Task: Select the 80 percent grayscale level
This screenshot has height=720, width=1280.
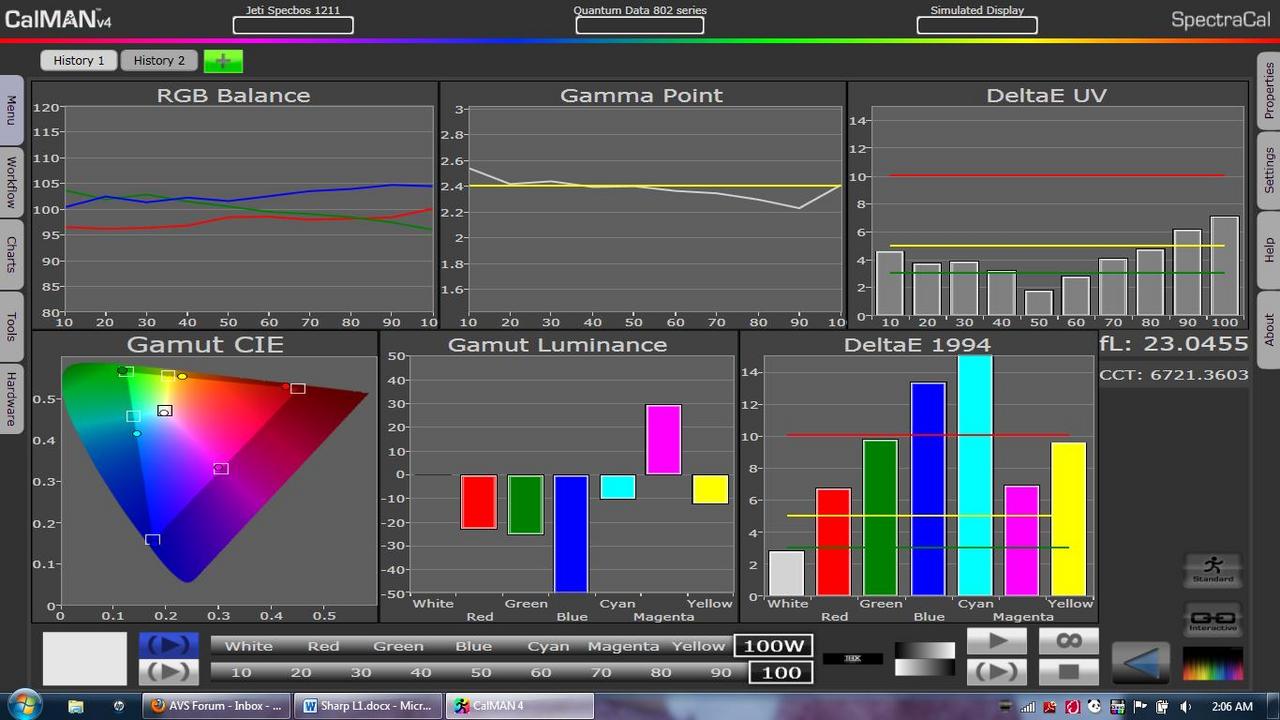Action: pos(661,672)
